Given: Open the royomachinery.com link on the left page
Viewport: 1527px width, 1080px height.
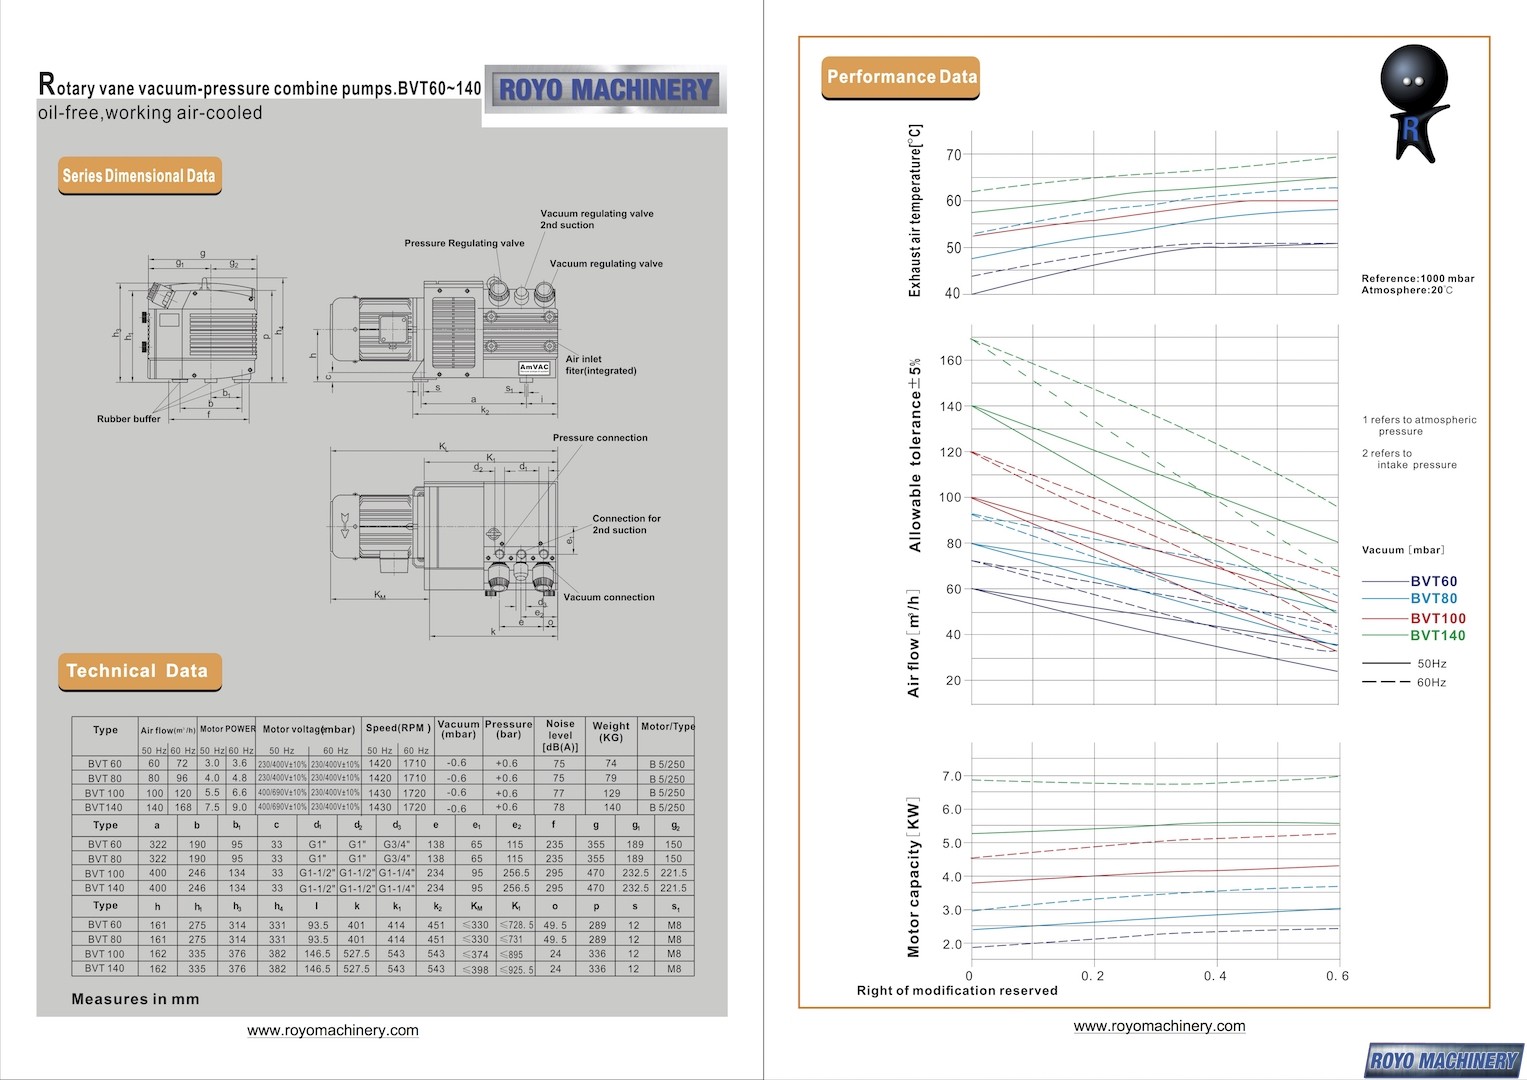Looking at the screenshot, I should coord(333,1030).
